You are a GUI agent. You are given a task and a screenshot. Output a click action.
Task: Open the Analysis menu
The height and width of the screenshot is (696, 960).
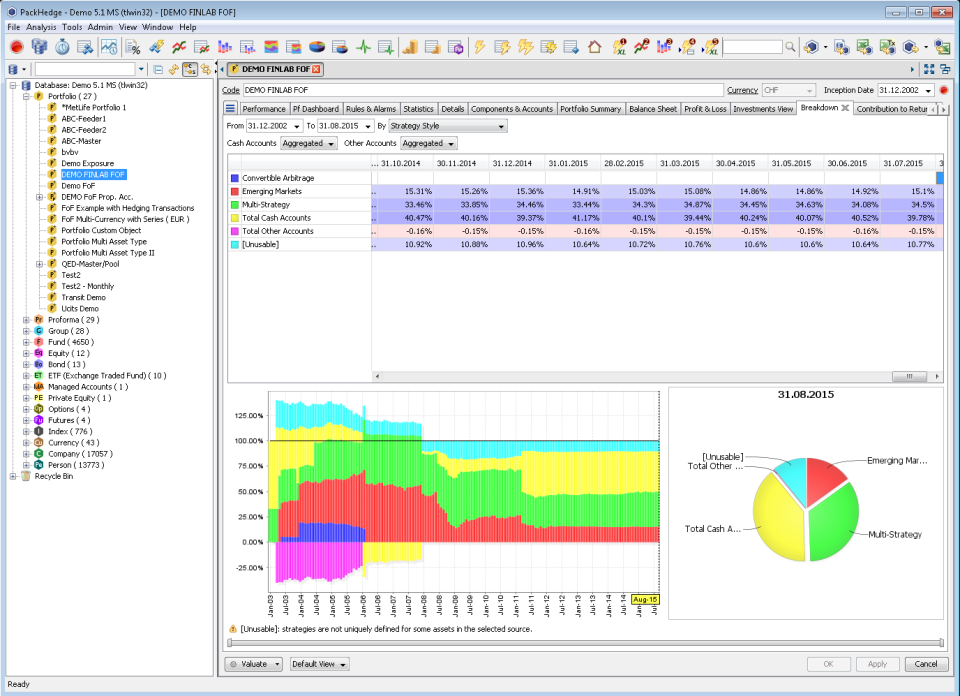pyautogui.click(x=41, y=27)
